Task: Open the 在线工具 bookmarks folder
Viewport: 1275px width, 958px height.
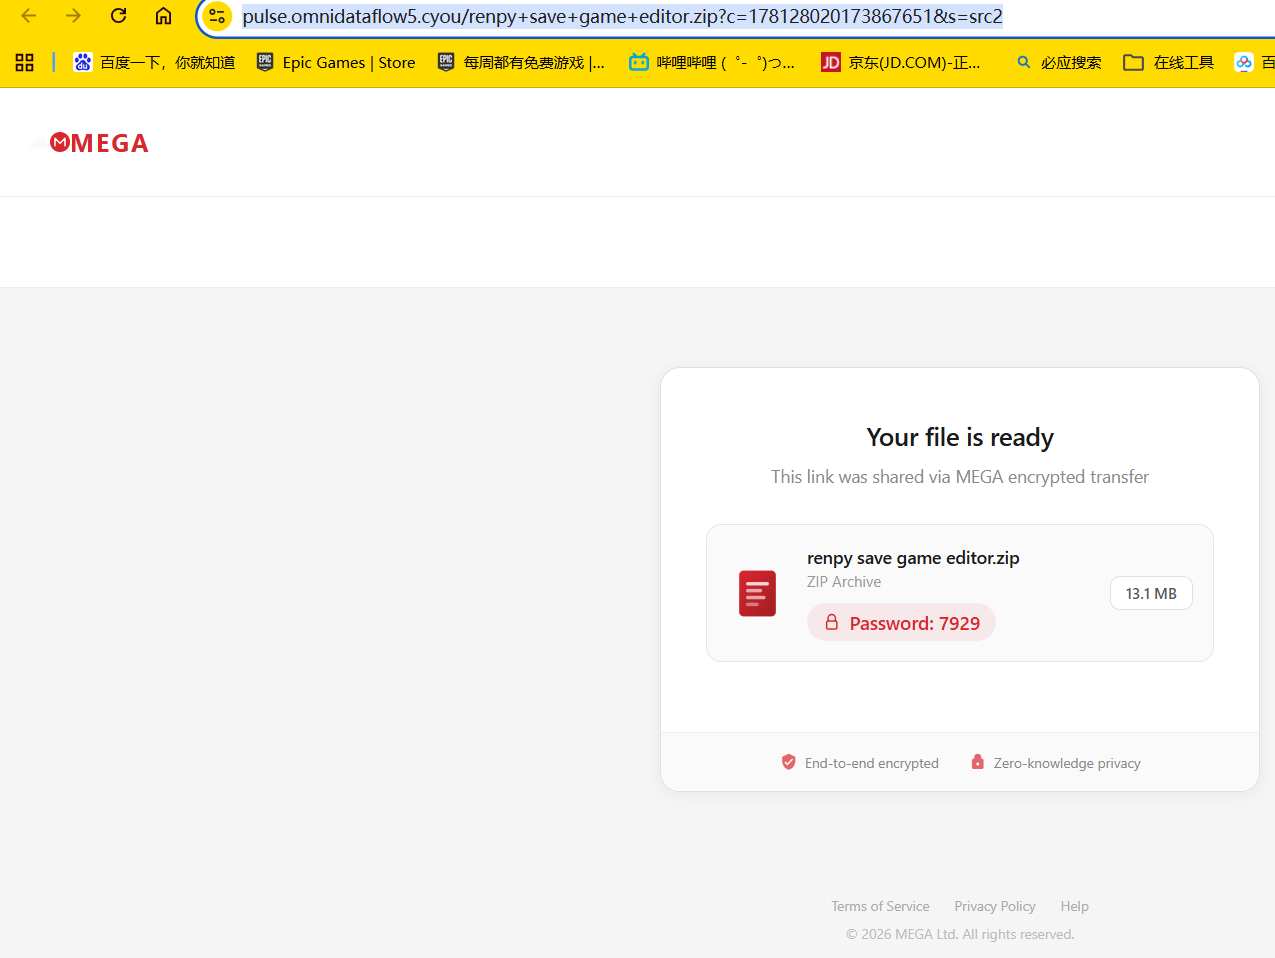Action: pos(1168,62)
